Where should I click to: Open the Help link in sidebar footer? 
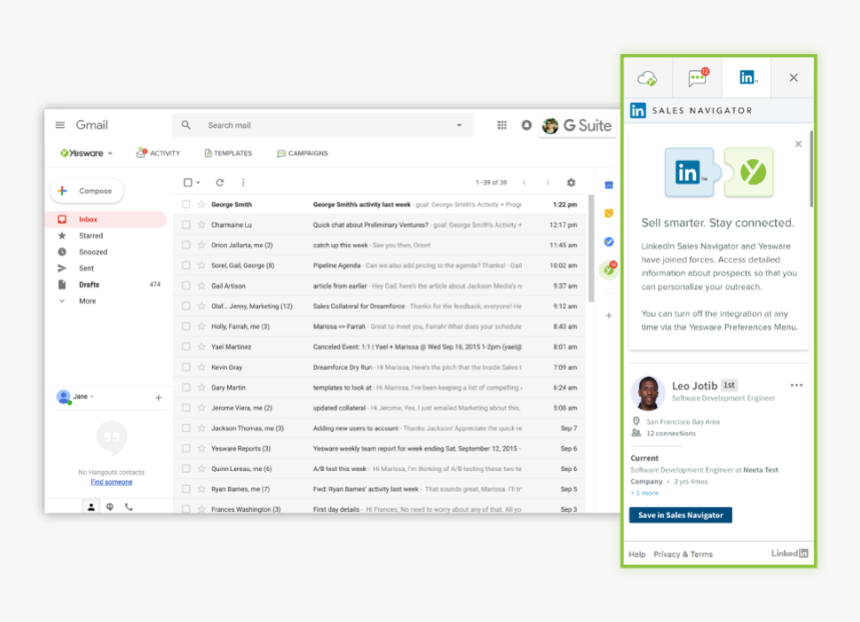click(x=637, y=554)
